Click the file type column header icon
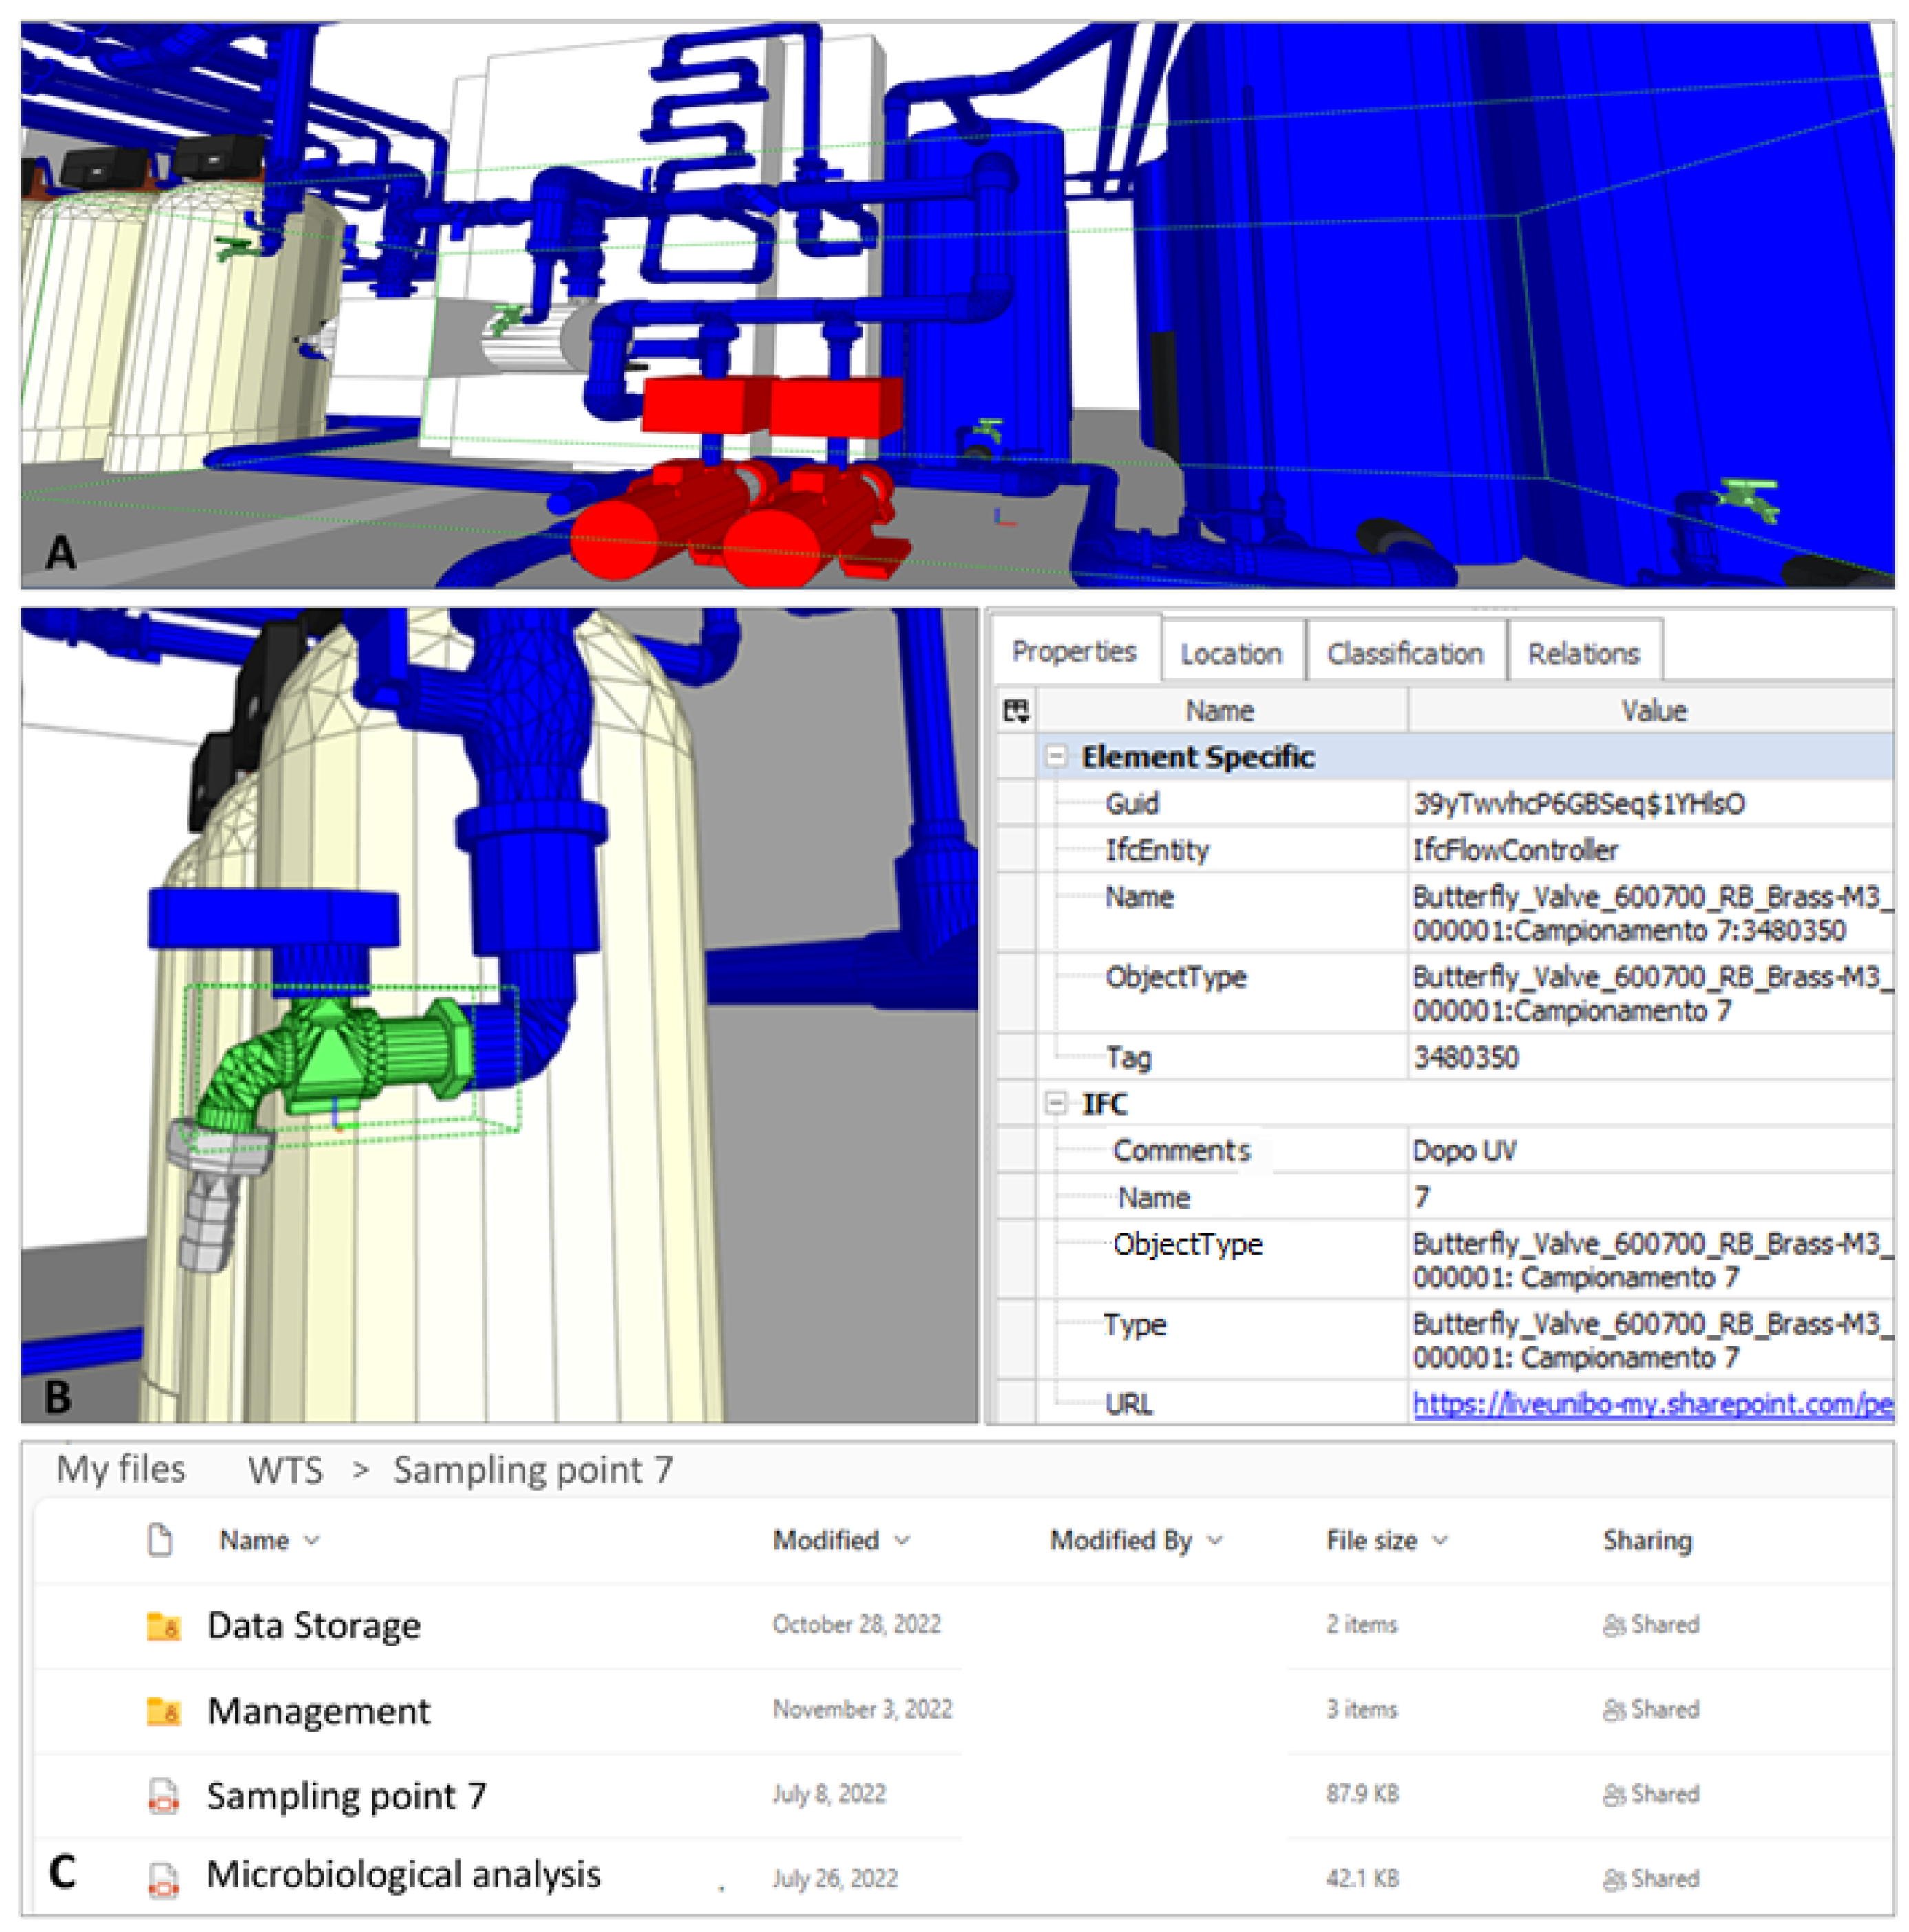 [x=160, y=1541]
